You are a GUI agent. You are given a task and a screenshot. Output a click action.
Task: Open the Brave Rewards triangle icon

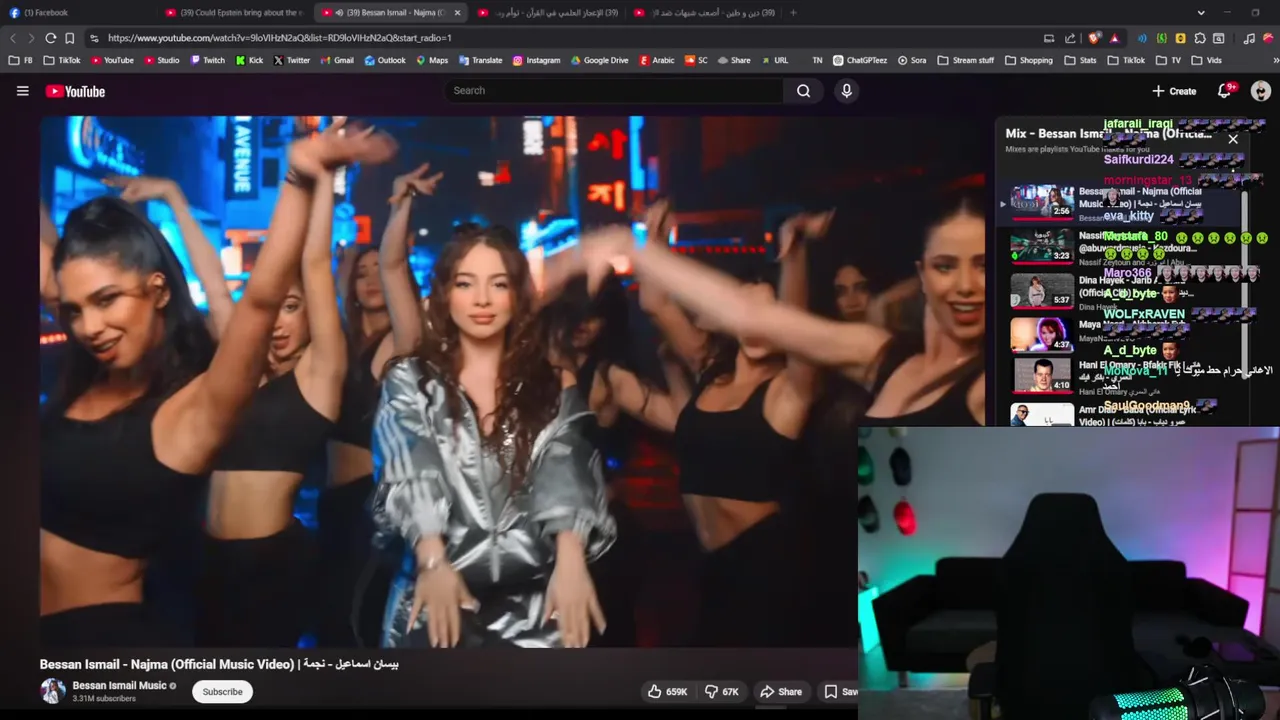coord(1113,38)
